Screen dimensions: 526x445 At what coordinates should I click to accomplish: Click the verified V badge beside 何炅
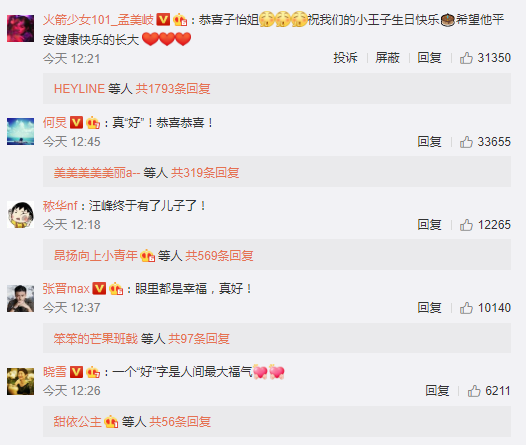click(76, 122)
